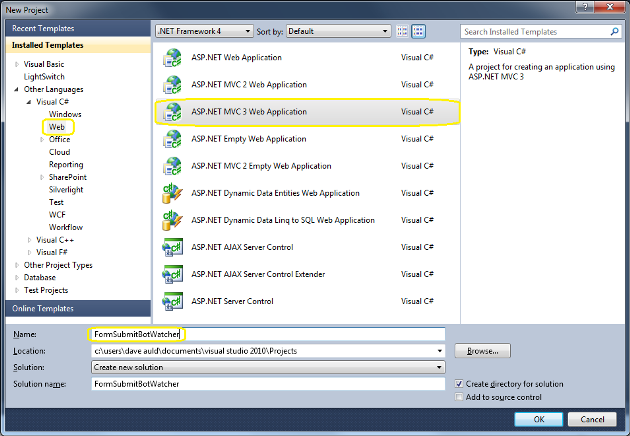Select ASP.NET Server Control template name
The height and width of the screenshot is (436, 630).
232,301
